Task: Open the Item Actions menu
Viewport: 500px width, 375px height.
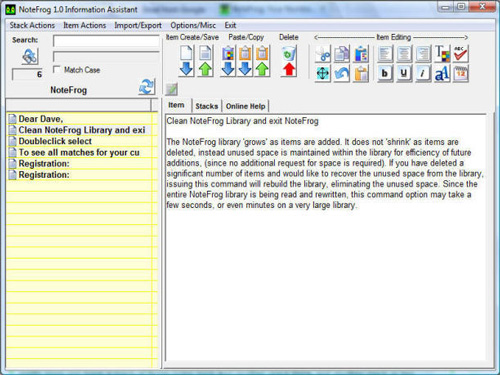Action: [85, 25]
